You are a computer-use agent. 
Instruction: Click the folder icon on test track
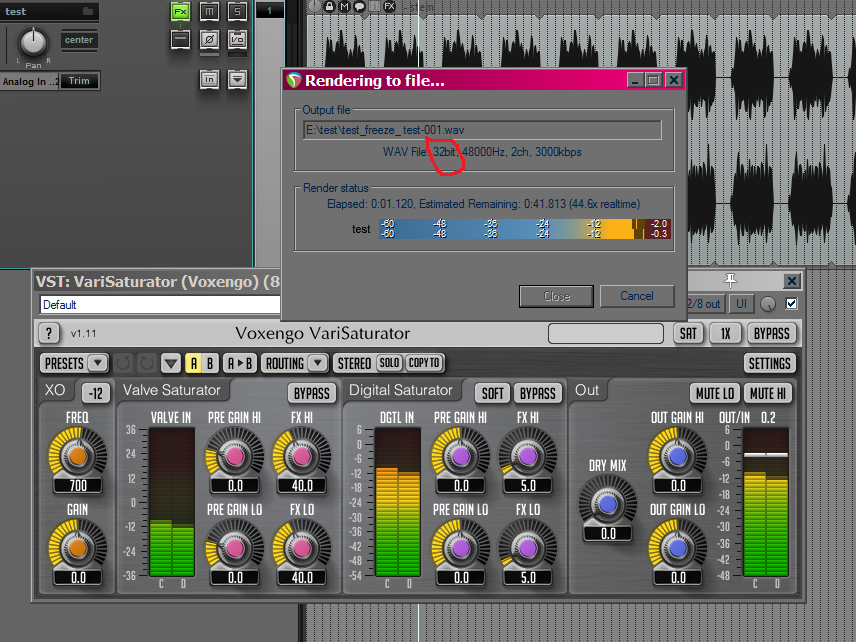tap(87, 11)
